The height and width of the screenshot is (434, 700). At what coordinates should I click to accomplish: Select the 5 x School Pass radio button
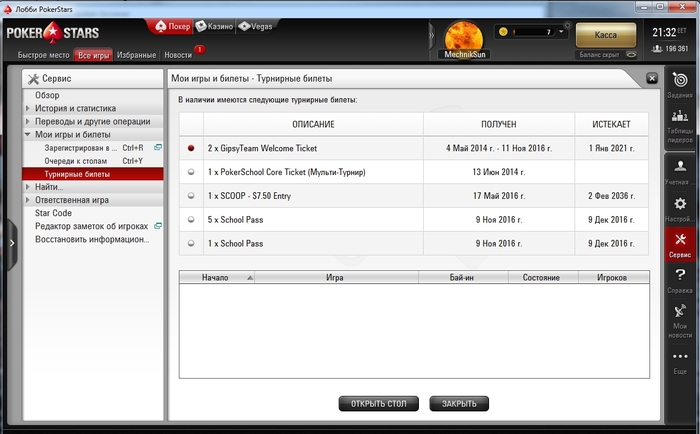point(191,219)
